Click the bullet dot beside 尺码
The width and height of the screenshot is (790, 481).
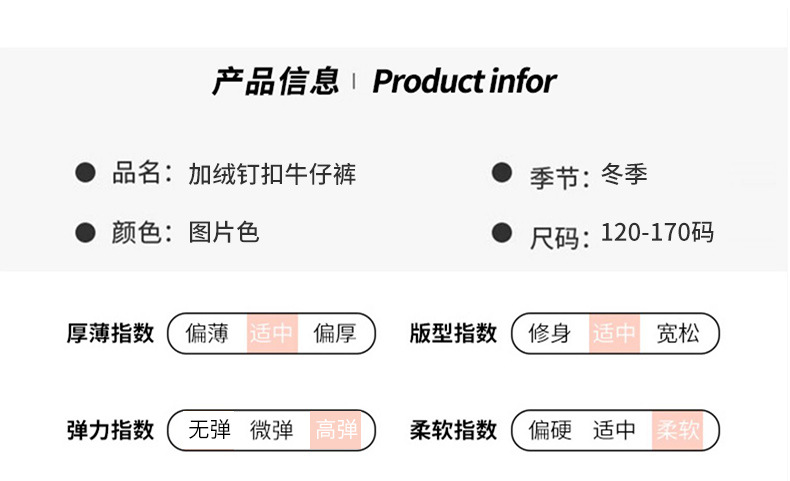point(502,233)
